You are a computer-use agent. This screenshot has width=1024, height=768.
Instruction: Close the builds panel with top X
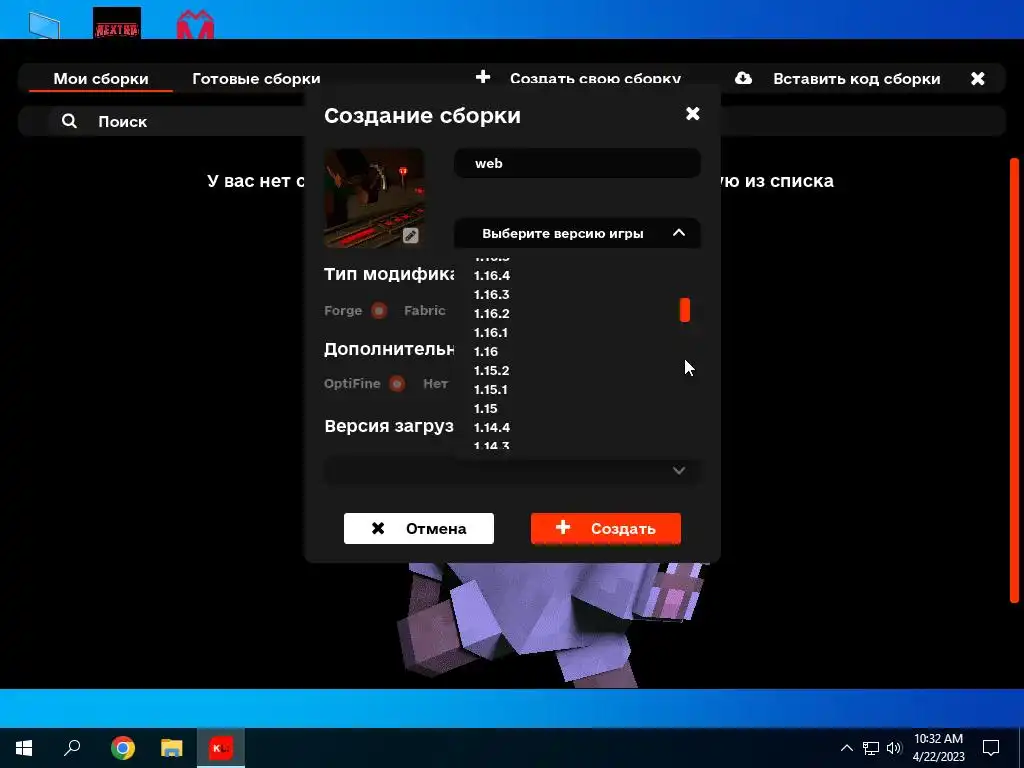pyautogui.click(x=978, y=78)
